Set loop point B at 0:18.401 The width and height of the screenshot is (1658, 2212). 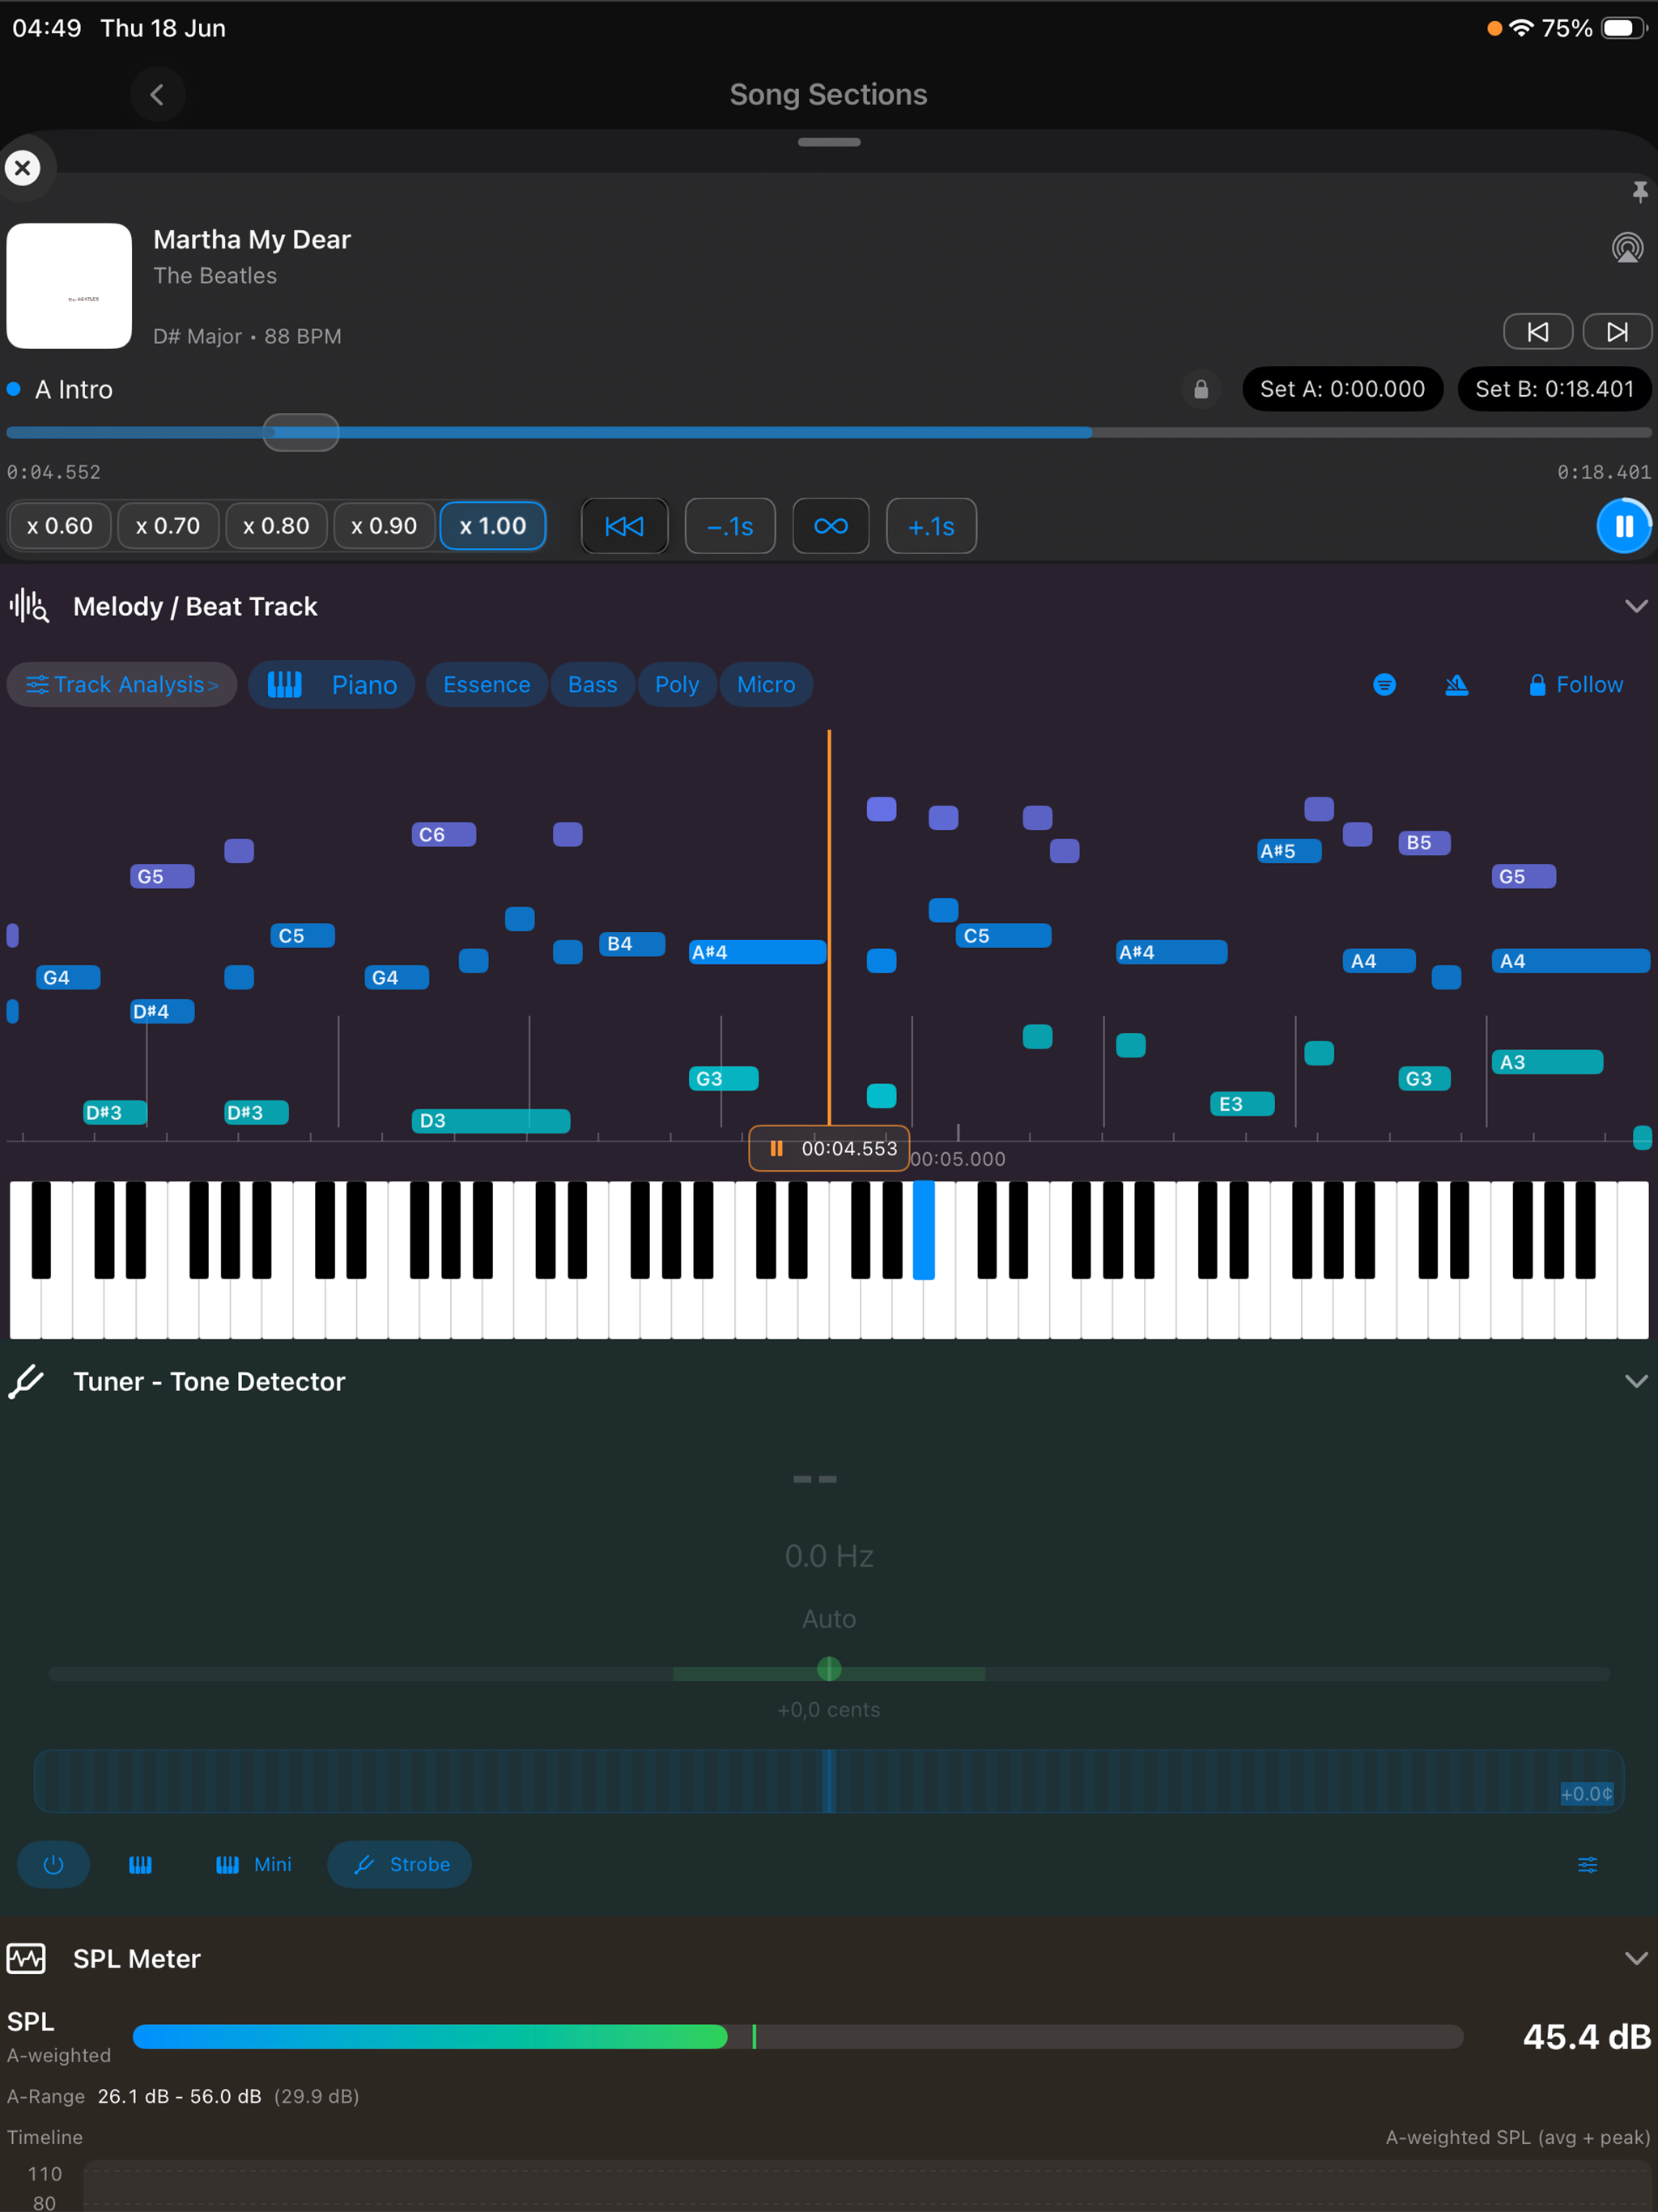coord(1554,389)
